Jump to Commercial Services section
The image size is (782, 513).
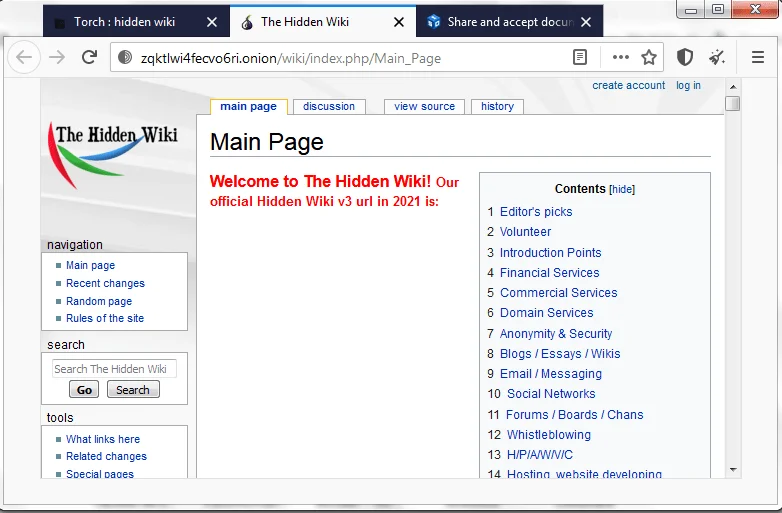pos(559,293)
